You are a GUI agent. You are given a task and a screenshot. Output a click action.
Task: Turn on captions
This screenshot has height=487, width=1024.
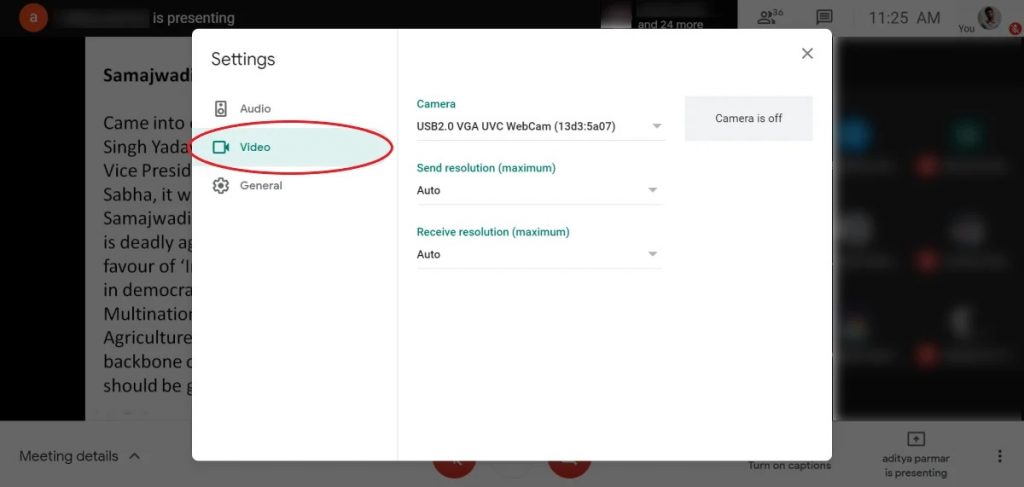[x=789, y=465]
